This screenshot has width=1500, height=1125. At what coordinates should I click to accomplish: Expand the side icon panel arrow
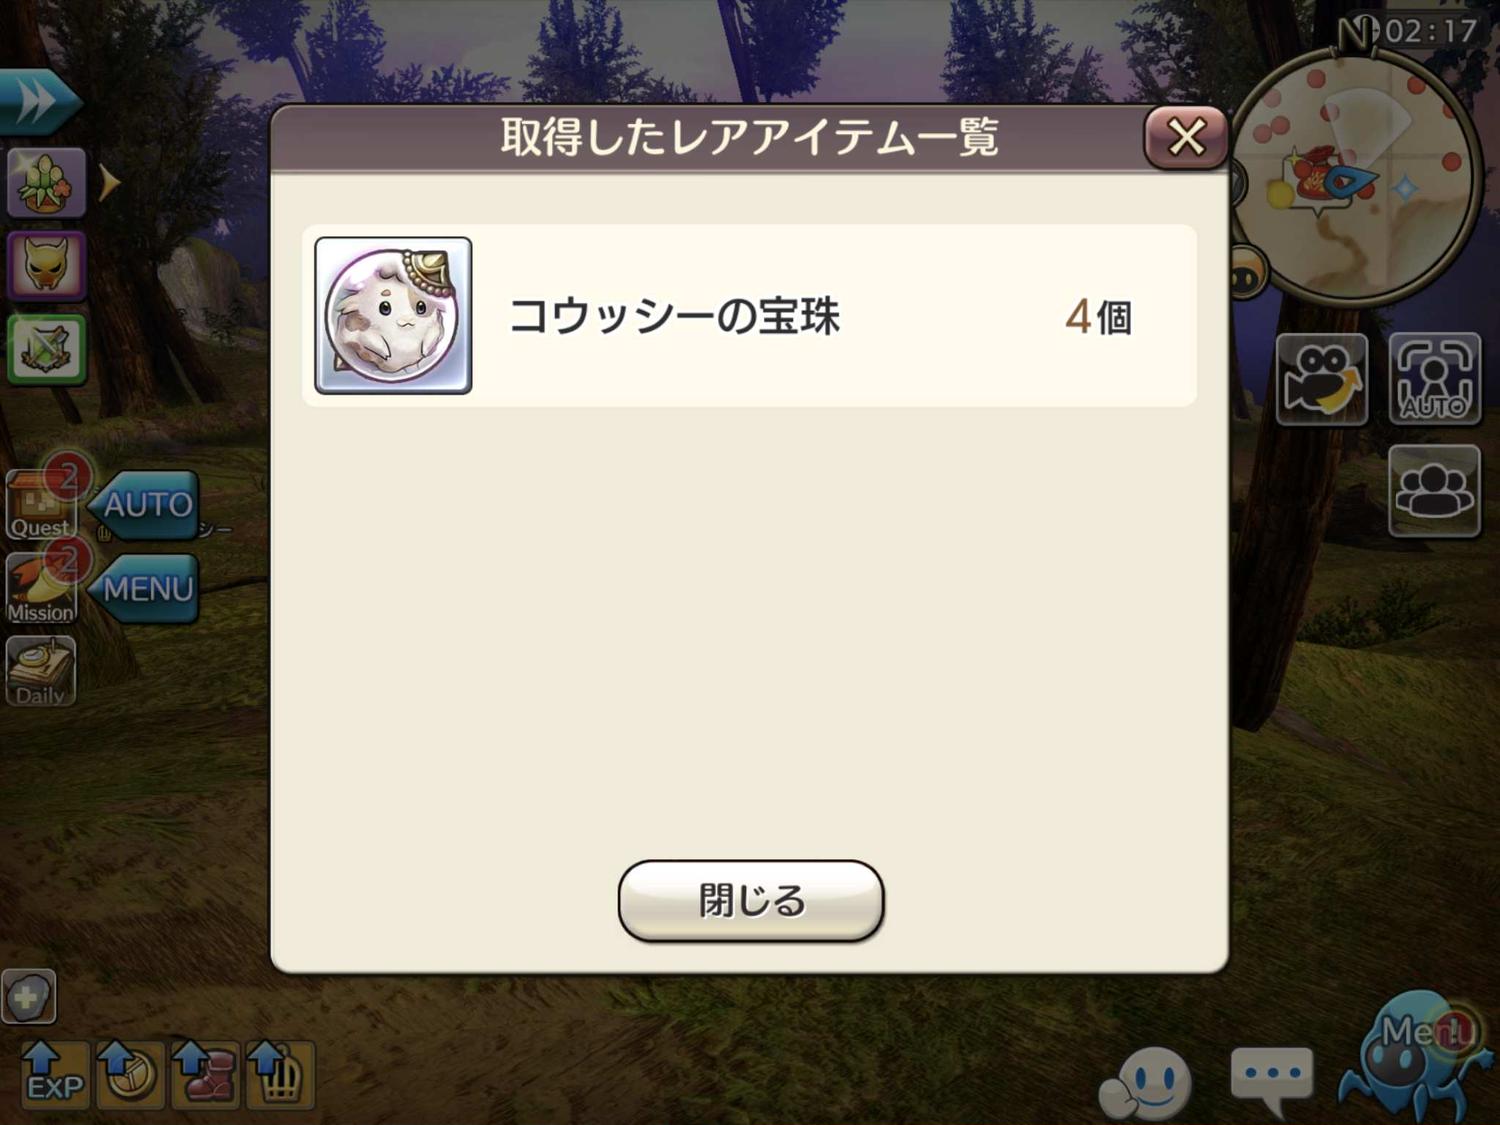(x=110, y=183)
